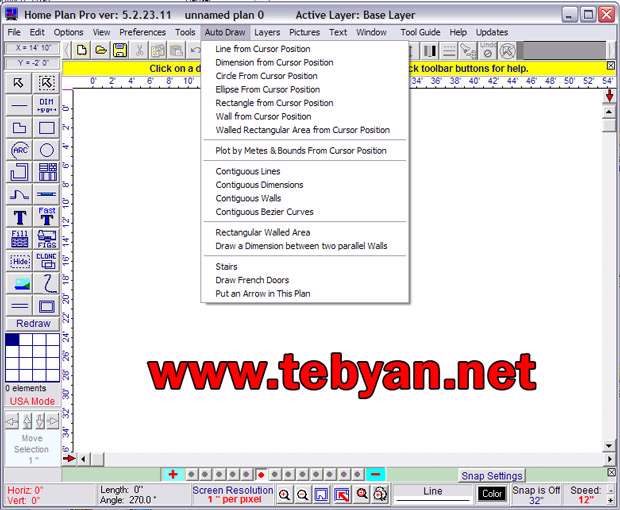Open the Updates menu

tap(491, 32)
